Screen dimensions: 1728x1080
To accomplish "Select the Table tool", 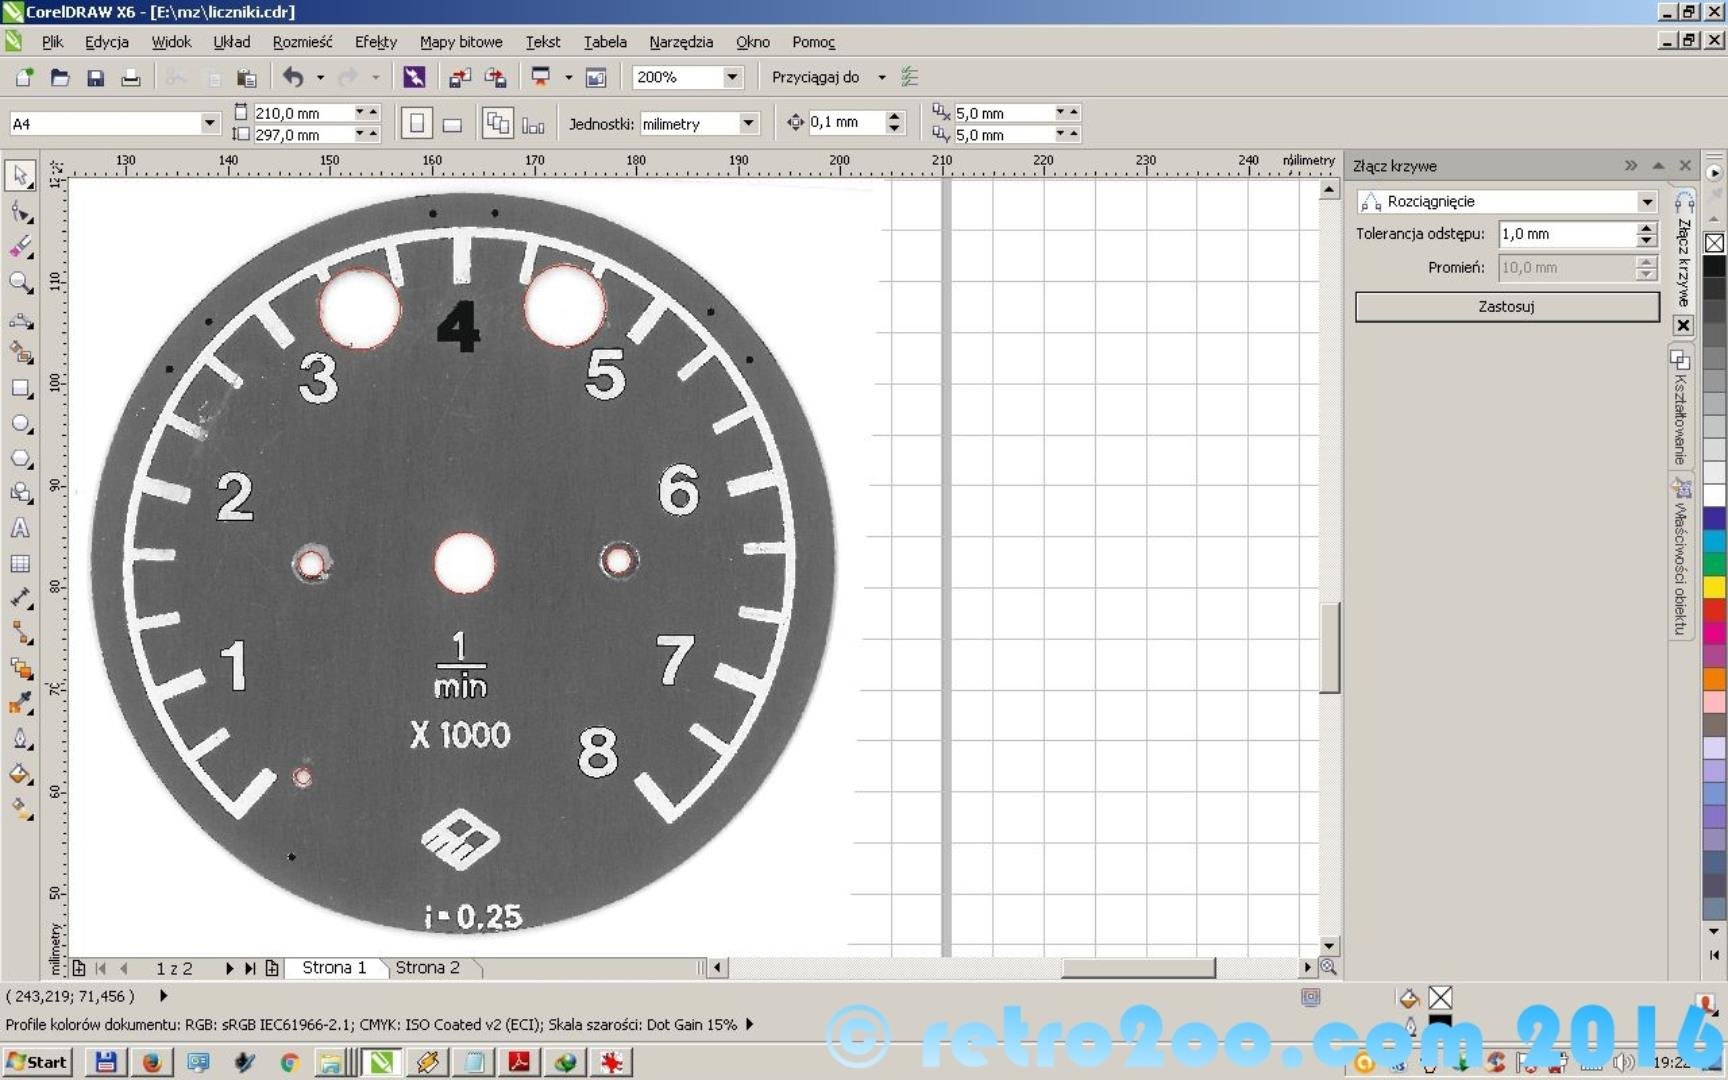I will pyautogui.click(x=20, y=564).
